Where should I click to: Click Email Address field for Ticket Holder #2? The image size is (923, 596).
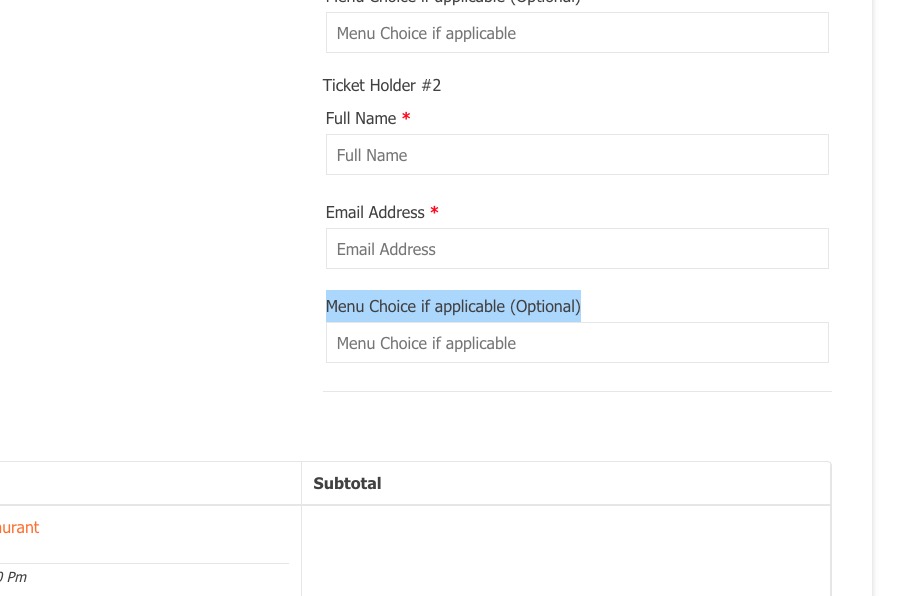pyautogui.click(x=577, y=249)
